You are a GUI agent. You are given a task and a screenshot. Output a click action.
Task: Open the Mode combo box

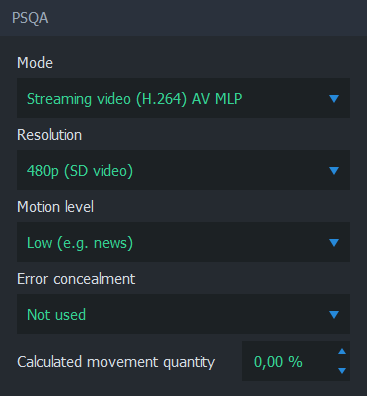tap(183, 98)
